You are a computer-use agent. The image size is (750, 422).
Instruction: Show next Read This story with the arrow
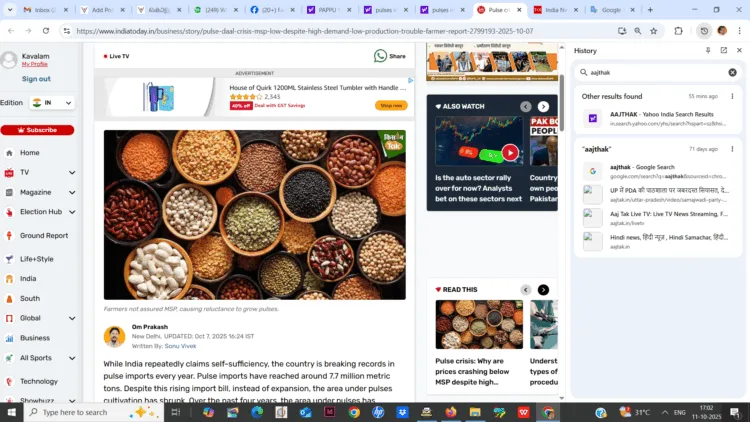tap(543, 290)
